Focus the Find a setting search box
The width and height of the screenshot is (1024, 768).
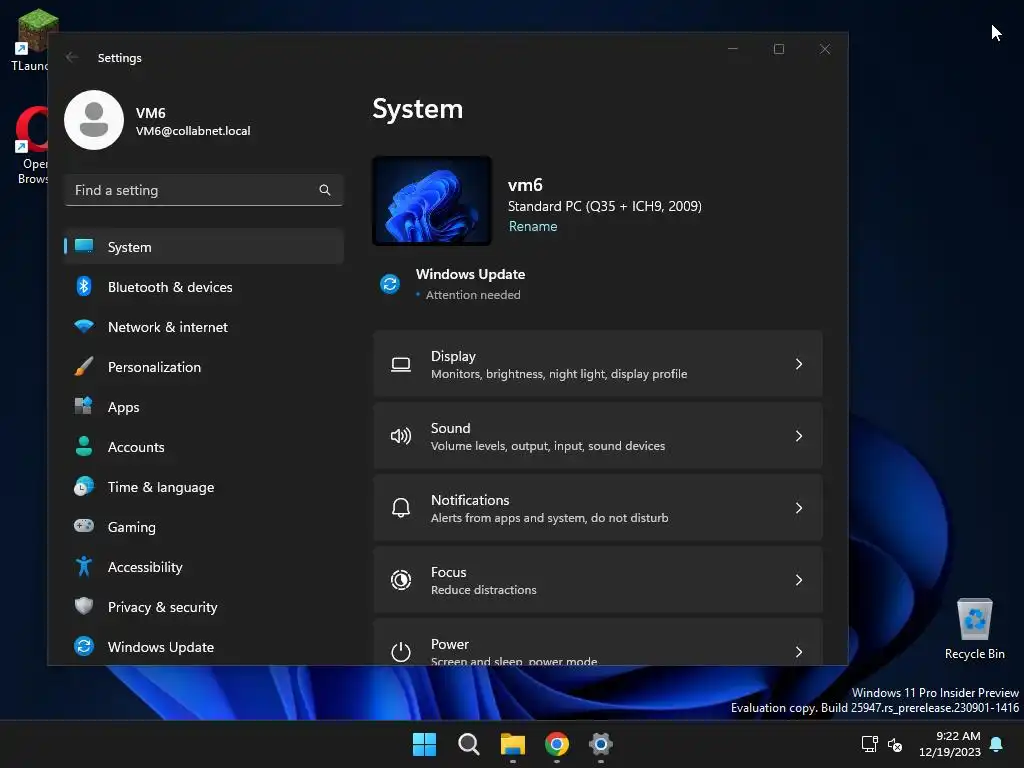click(204, 190)
